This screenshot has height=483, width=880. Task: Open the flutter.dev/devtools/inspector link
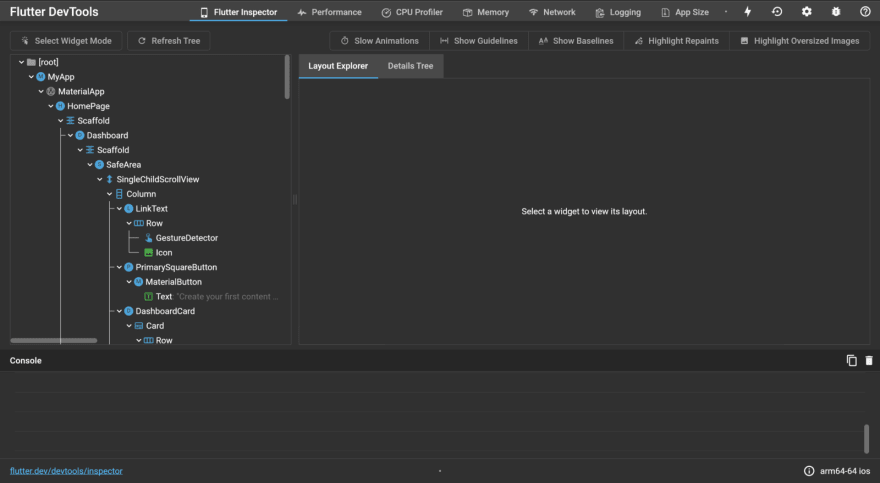click(66, 471)
